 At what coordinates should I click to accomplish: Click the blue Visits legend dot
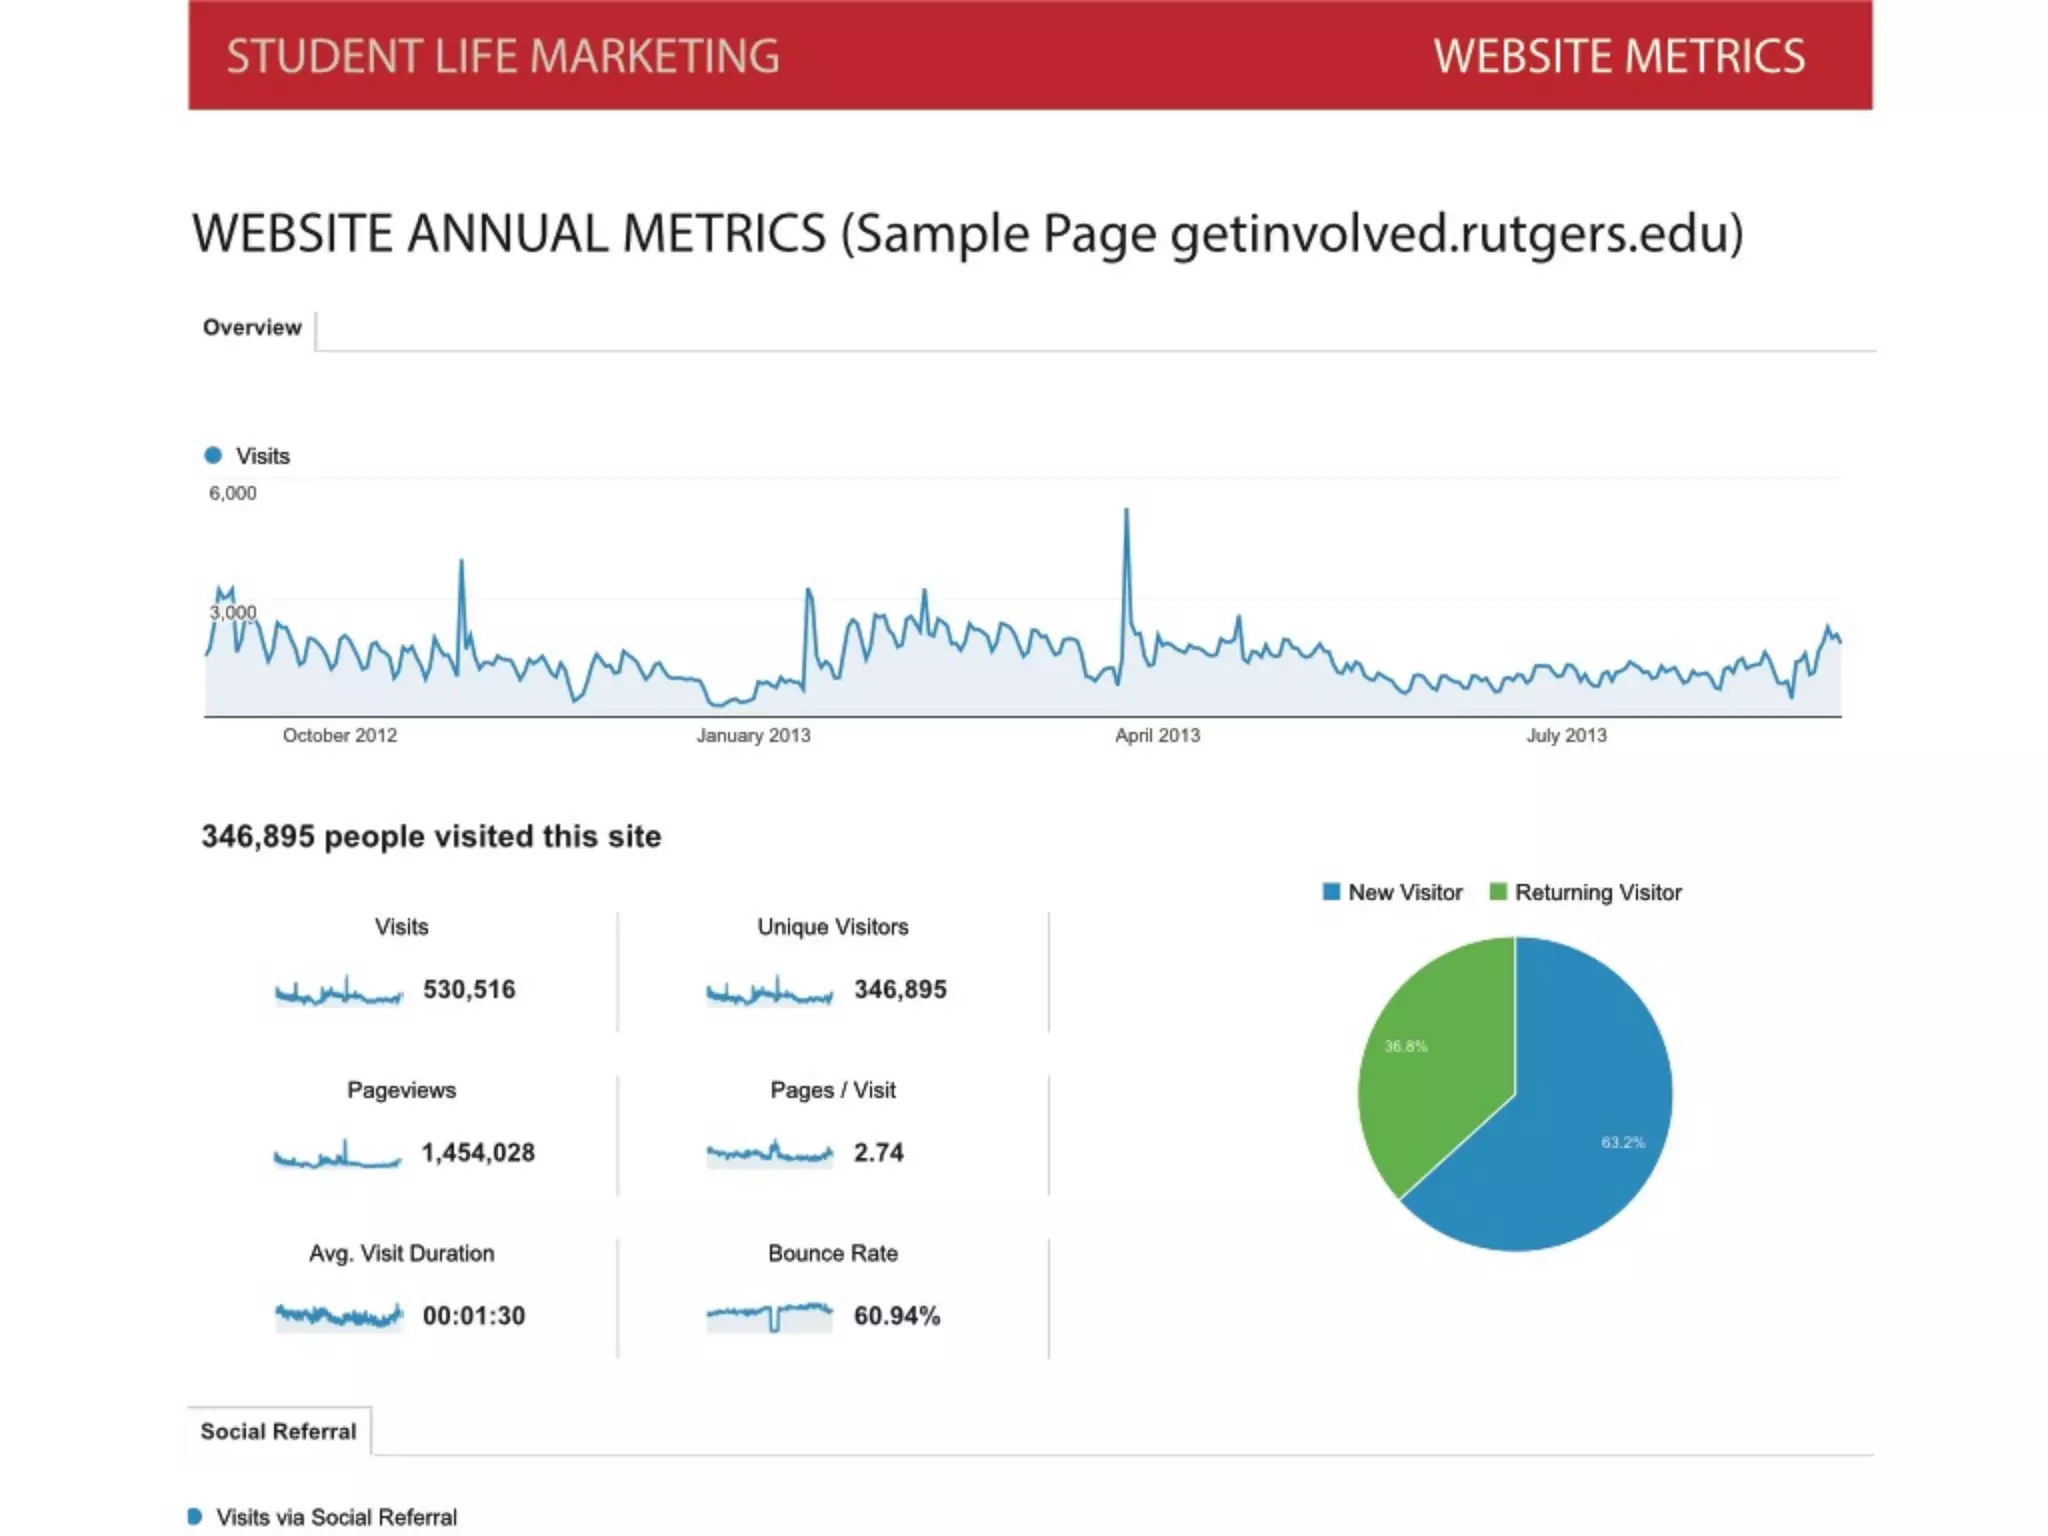click(213, 456)
